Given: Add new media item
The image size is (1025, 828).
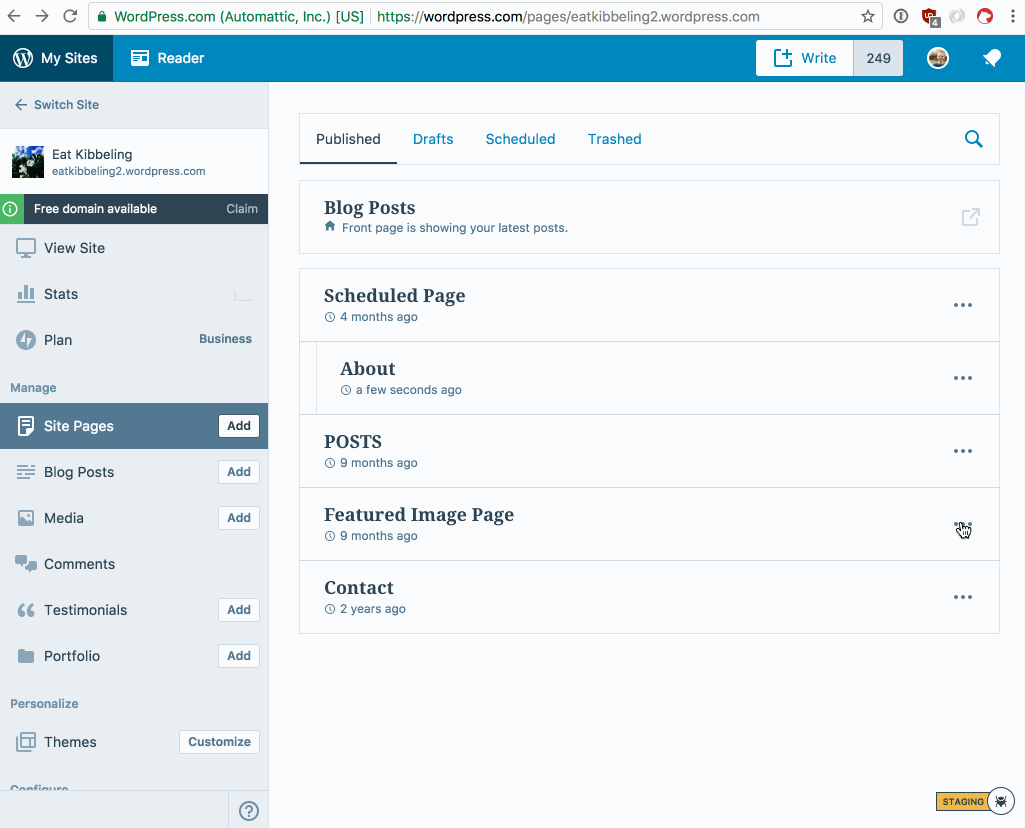Looking at the screenshot, I should [239, 518].
